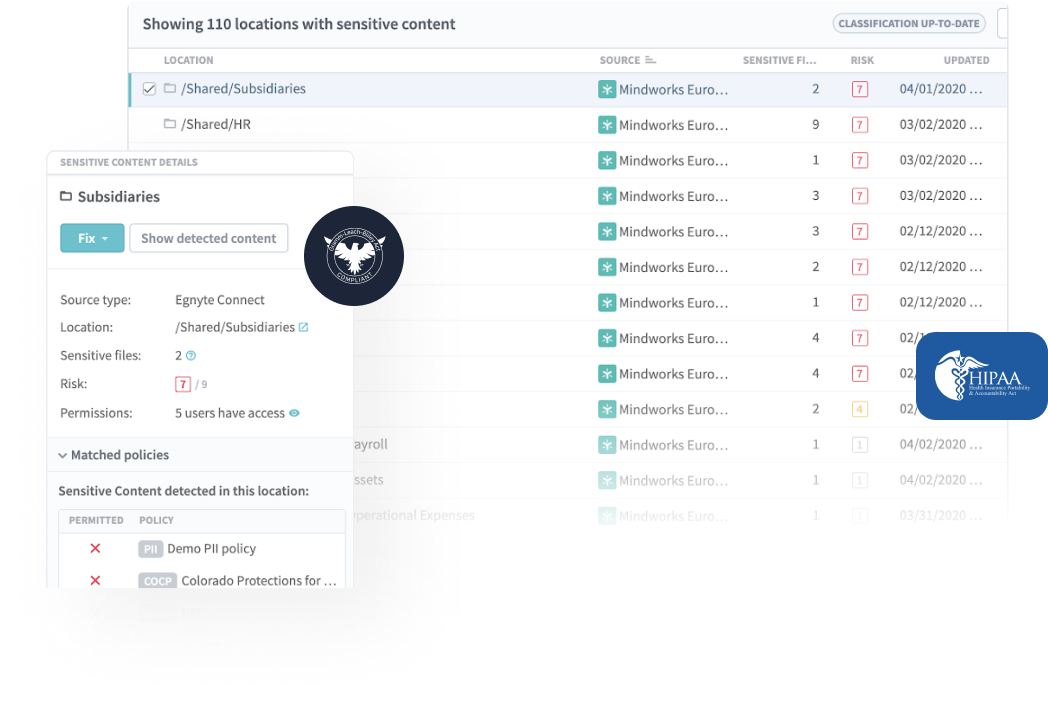The height and width of the screenshot is (706, 1048).
Task: Toggle the /Shared/Subsidiaries row checkbox
Action: (x=149, y=89)
